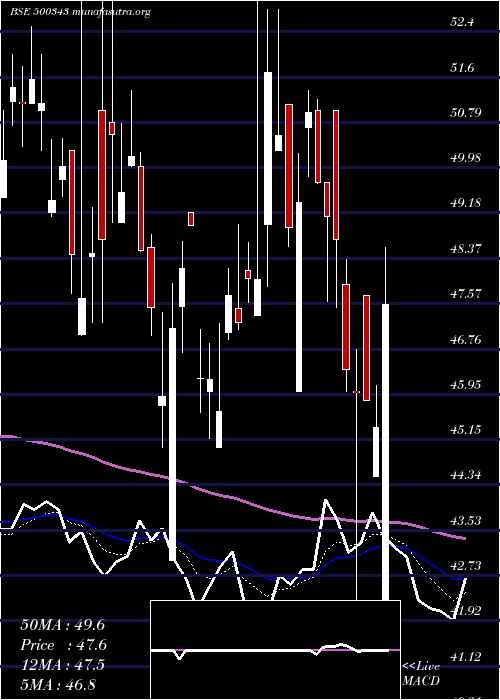Click the 48.37 price axis label
Screen dimensions: 500x700
pyautogui.click(x=466, y=249)
